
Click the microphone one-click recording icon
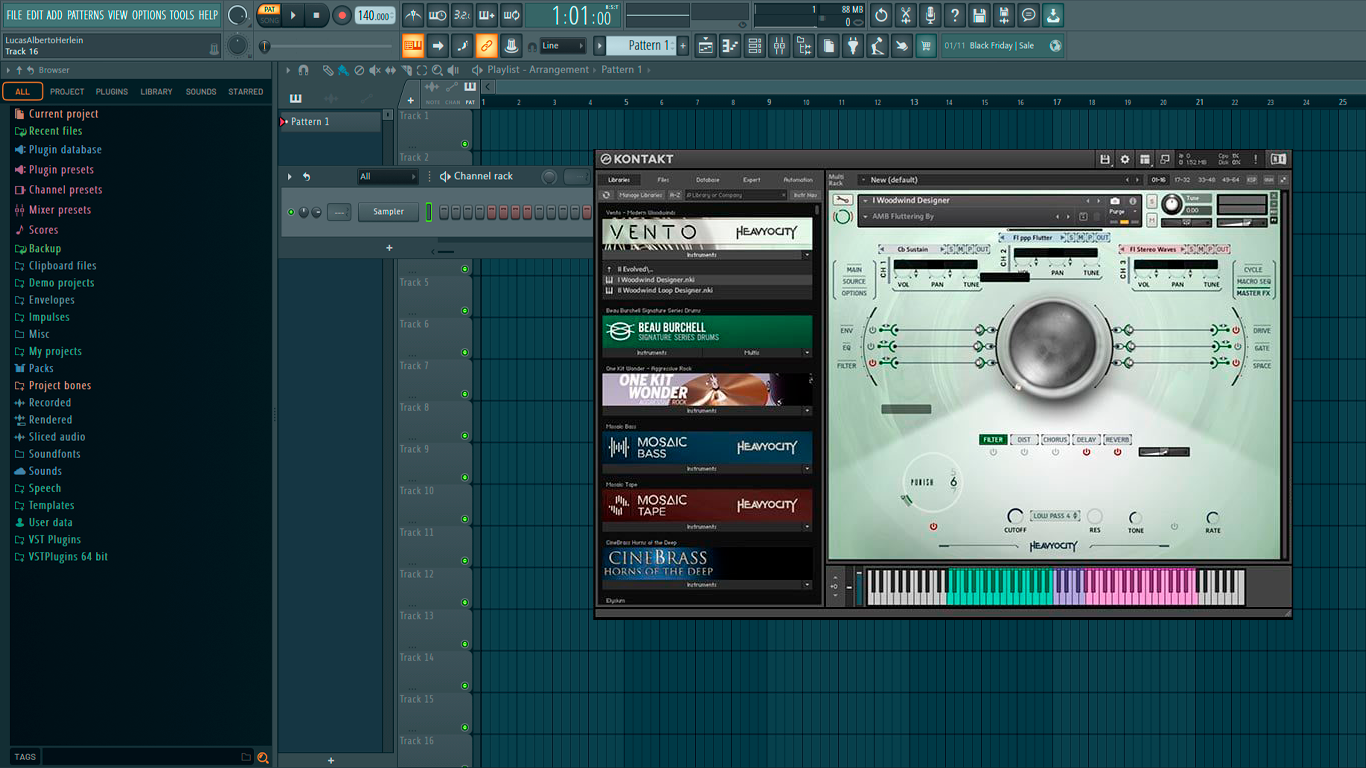[x=930, y=15]
